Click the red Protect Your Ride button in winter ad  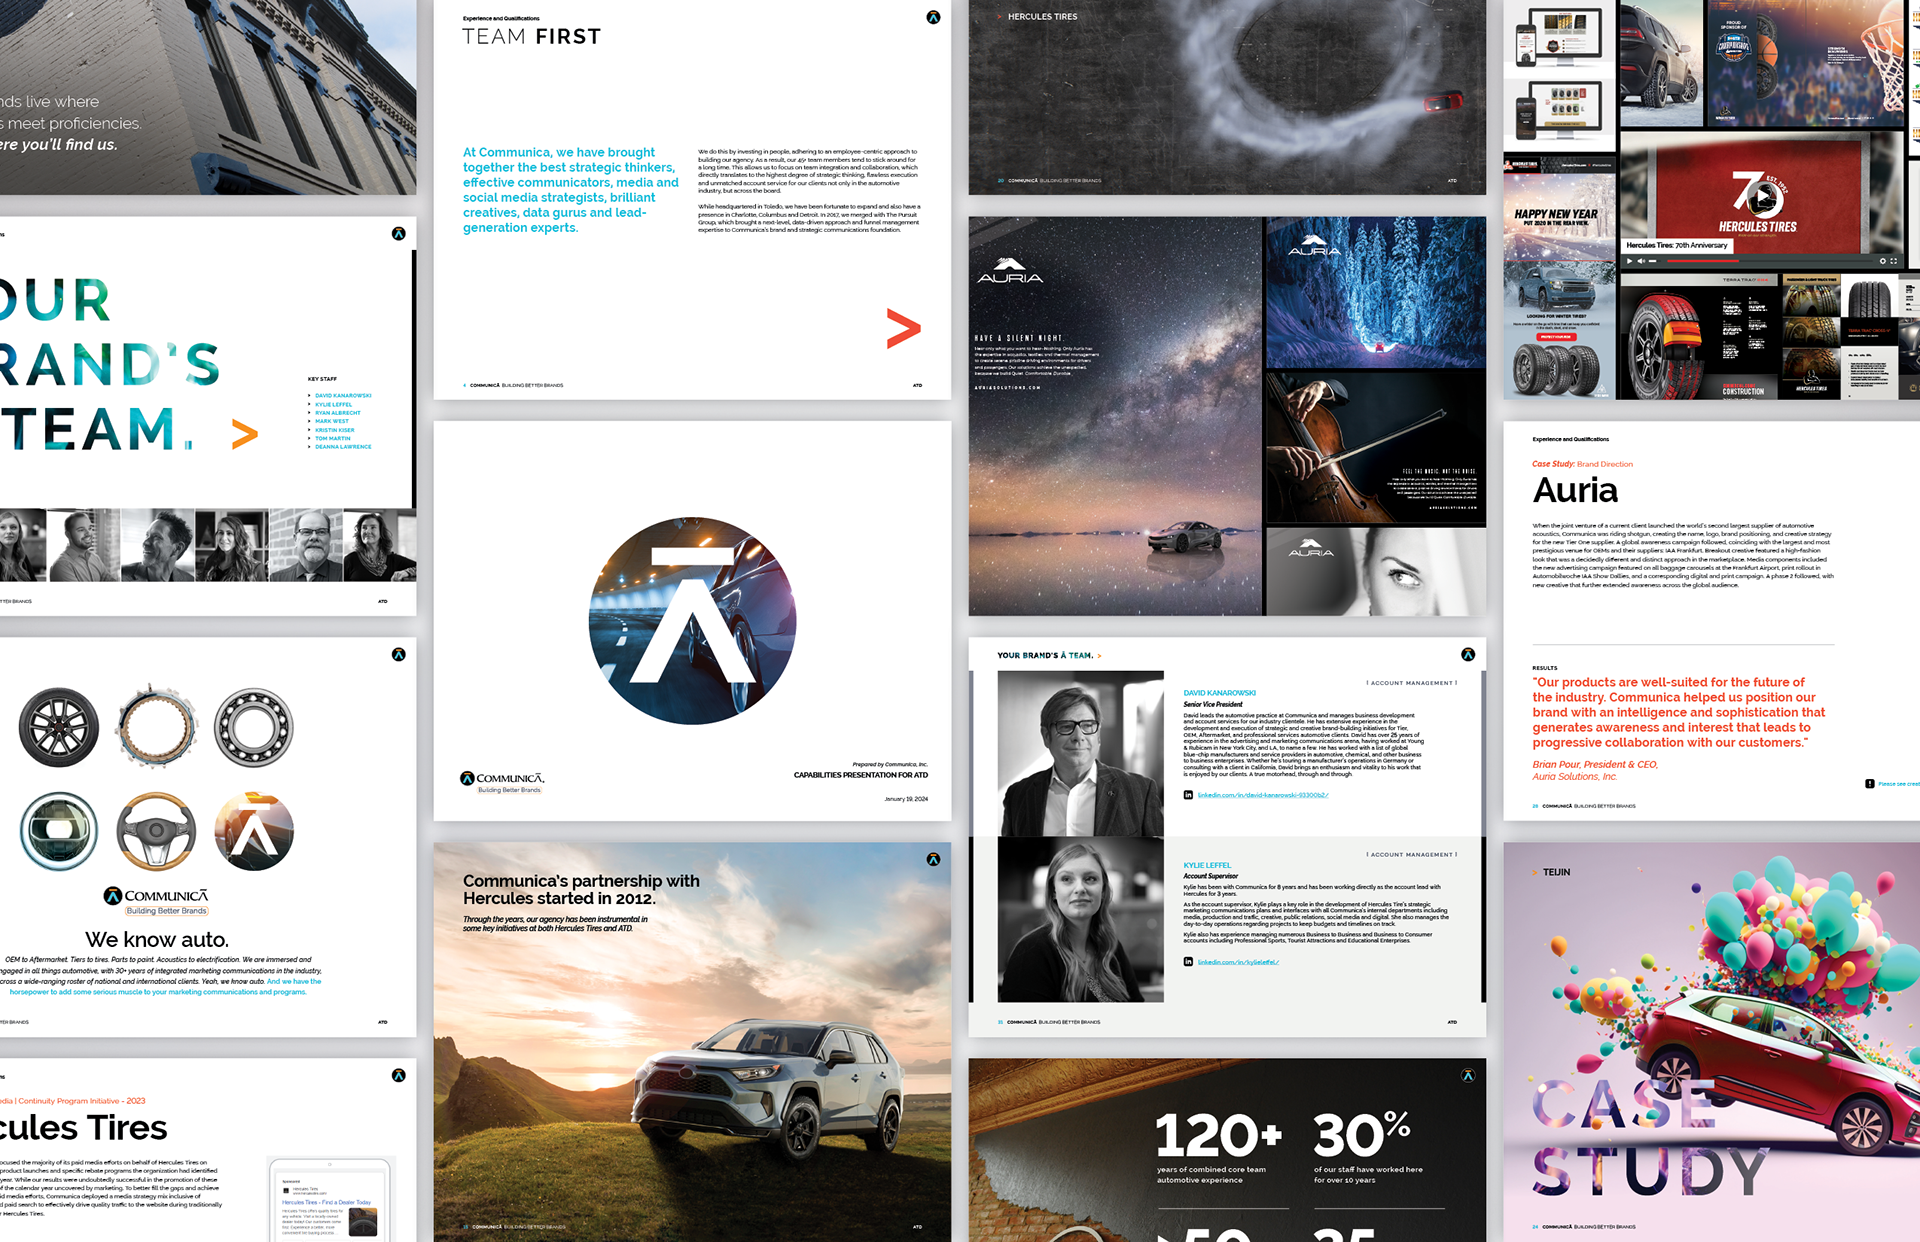pyautogui.click(x=1555, y=337)
